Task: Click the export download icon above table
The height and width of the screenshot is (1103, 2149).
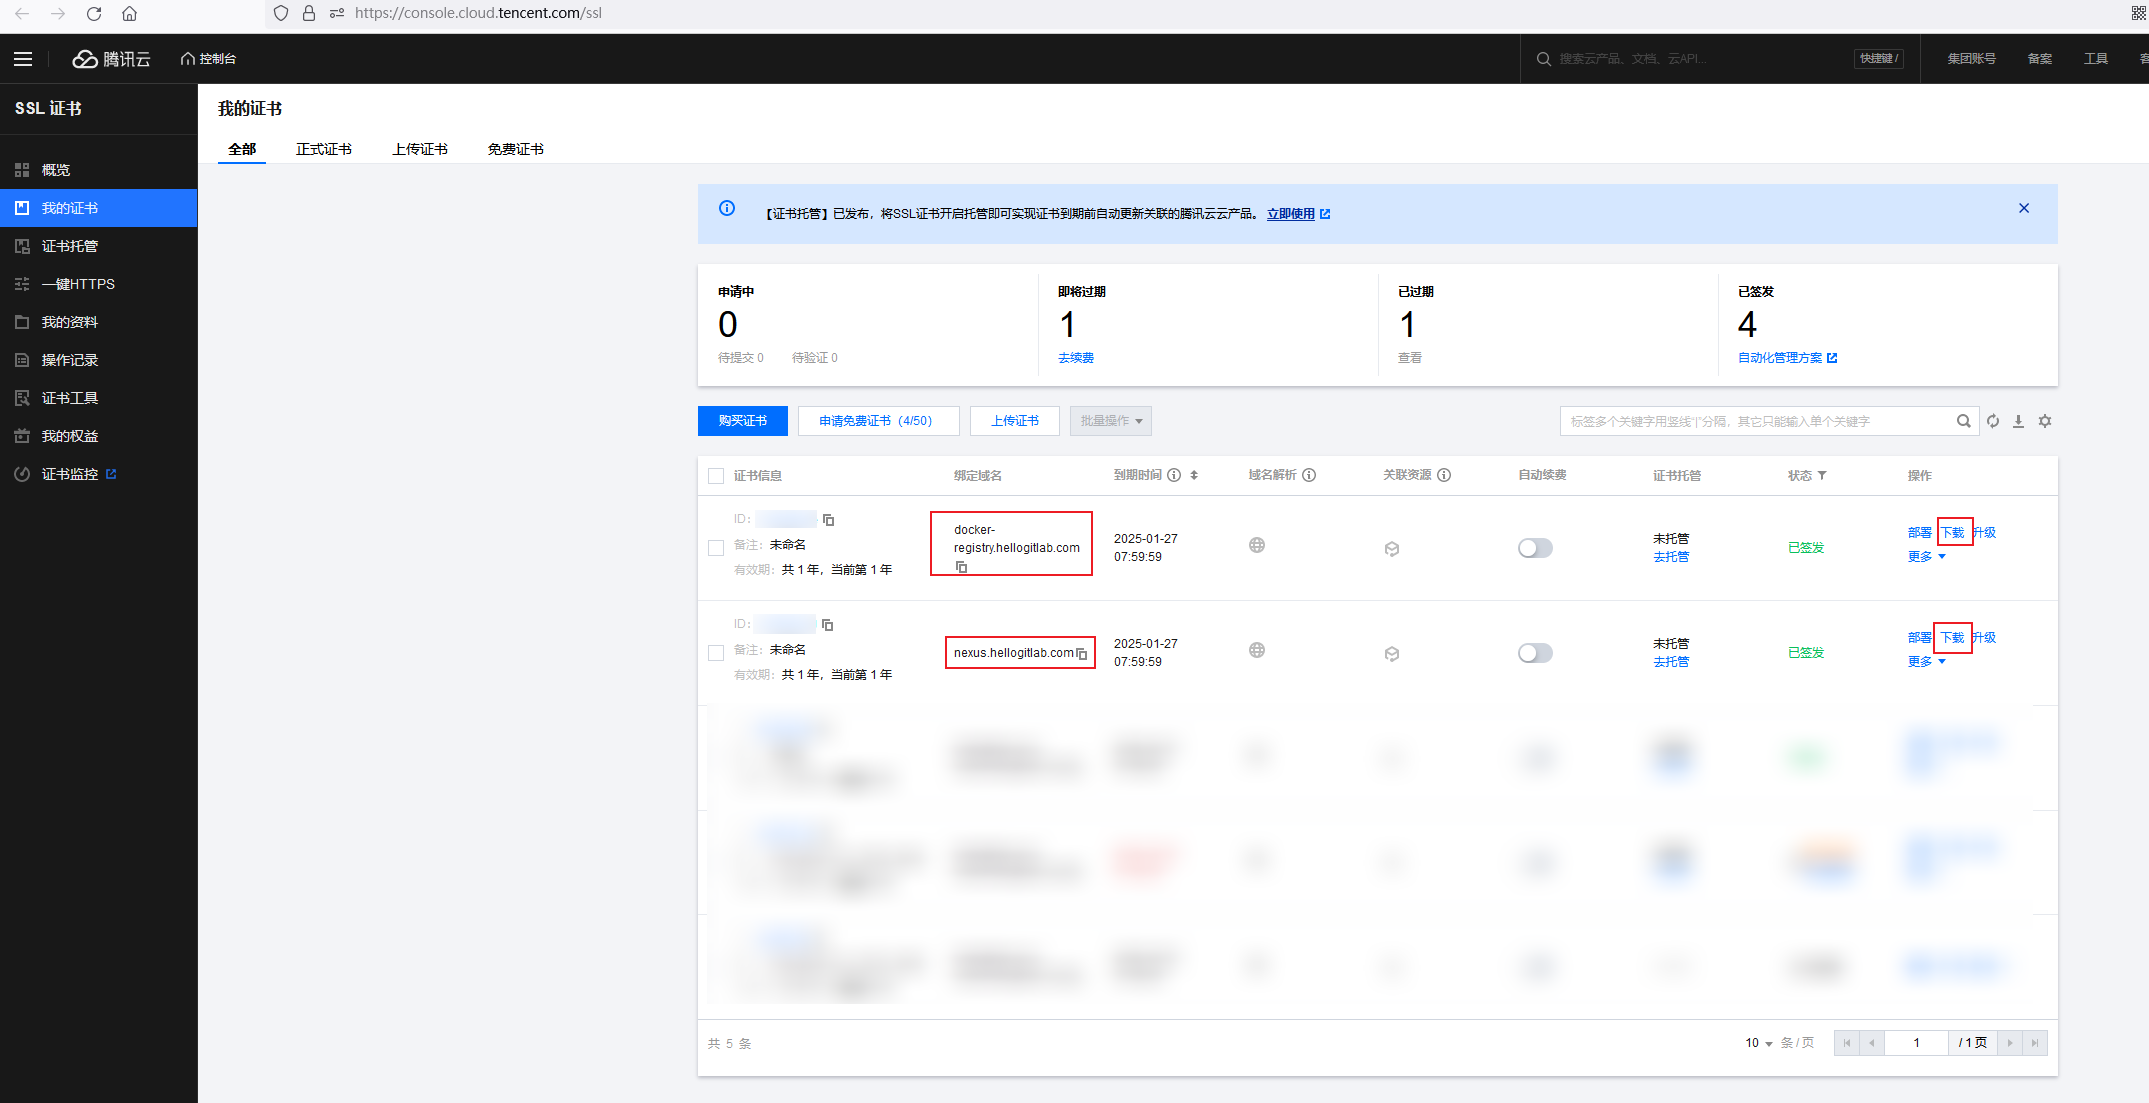Action: 2019,421
